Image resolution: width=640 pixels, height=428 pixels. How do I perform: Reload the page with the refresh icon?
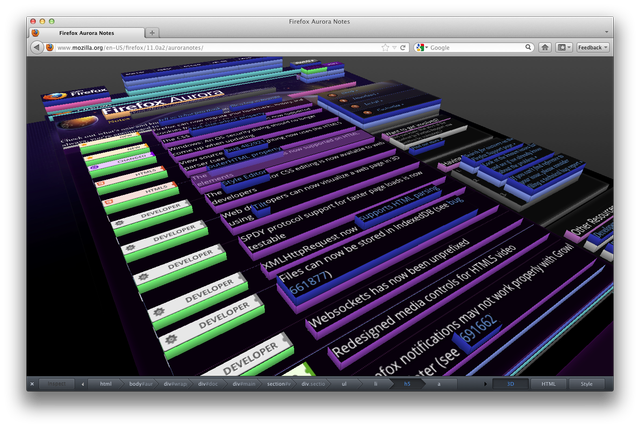click(x=403, y=47)
